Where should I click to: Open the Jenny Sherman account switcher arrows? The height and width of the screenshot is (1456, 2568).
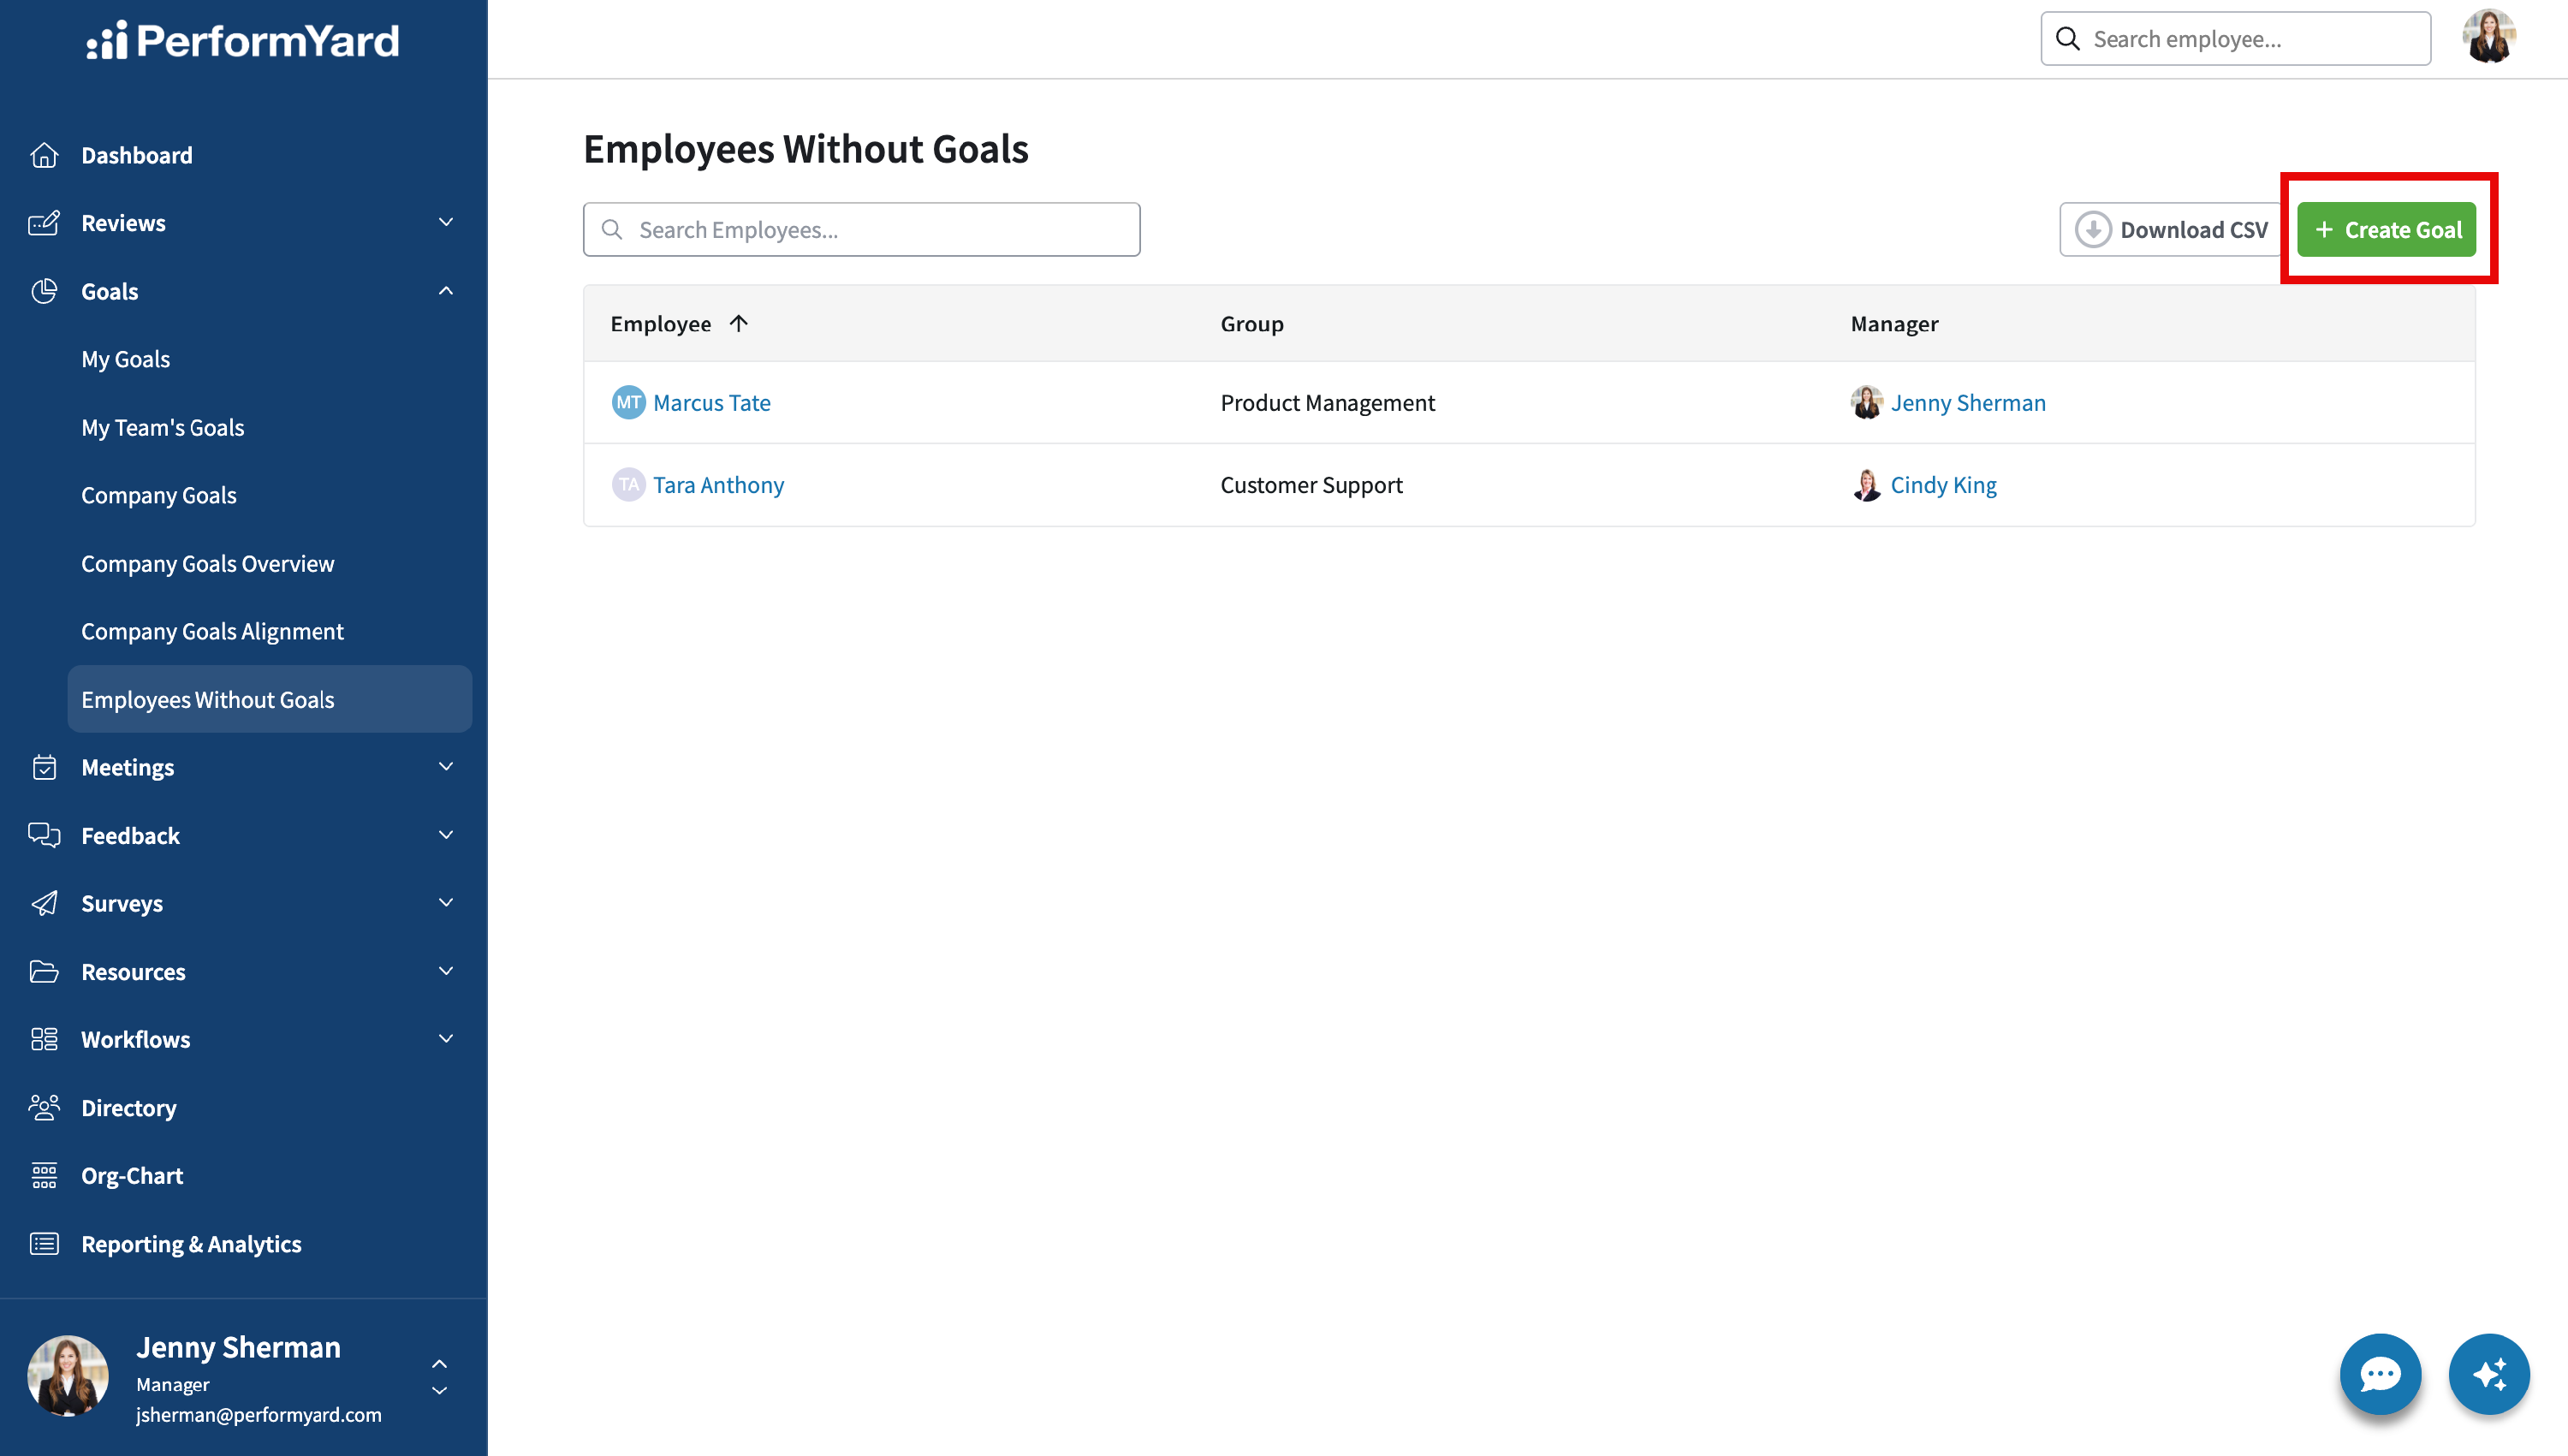click(439, 1377)
